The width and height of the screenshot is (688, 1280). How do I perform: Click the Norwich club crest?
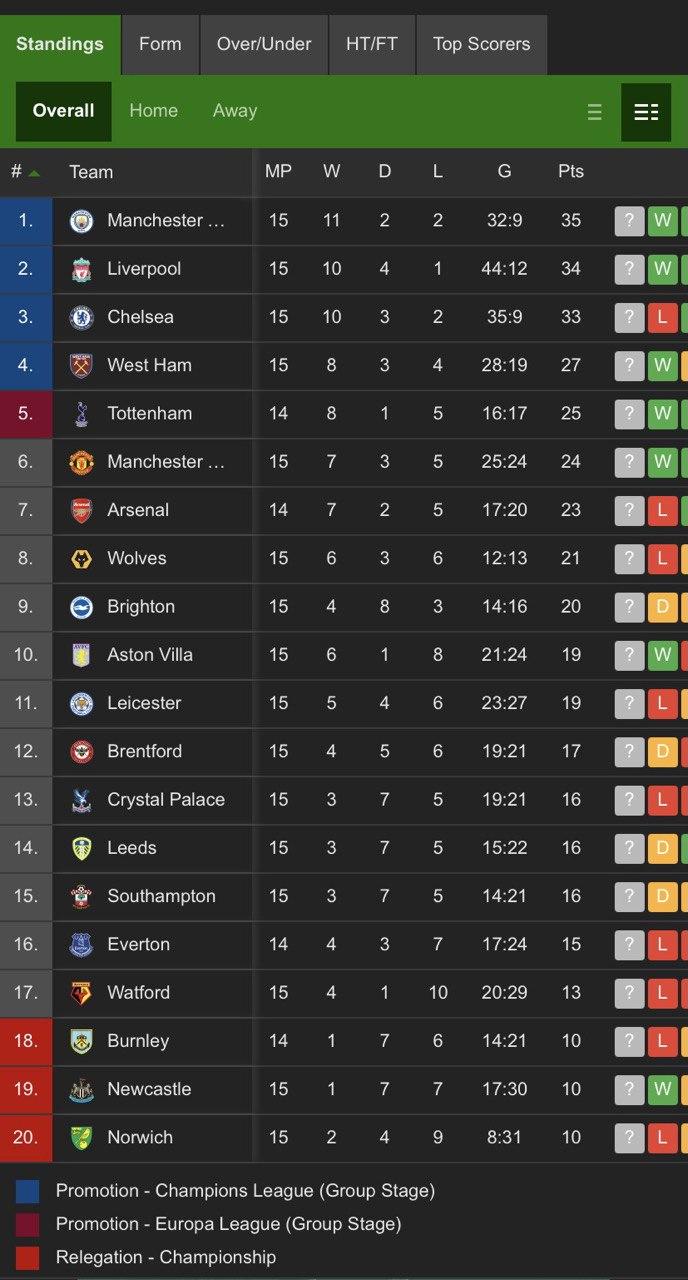tap(81, 1137)
